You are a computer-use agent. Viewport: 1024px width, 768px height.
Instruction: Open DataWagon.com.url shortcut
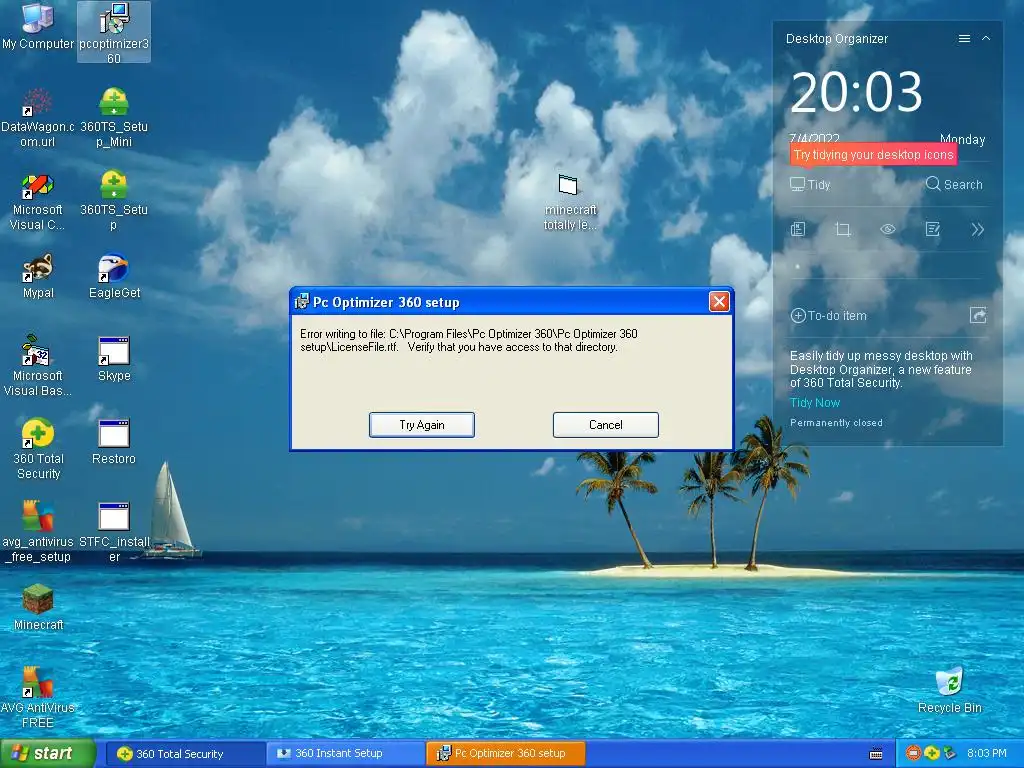coord(37,118)
